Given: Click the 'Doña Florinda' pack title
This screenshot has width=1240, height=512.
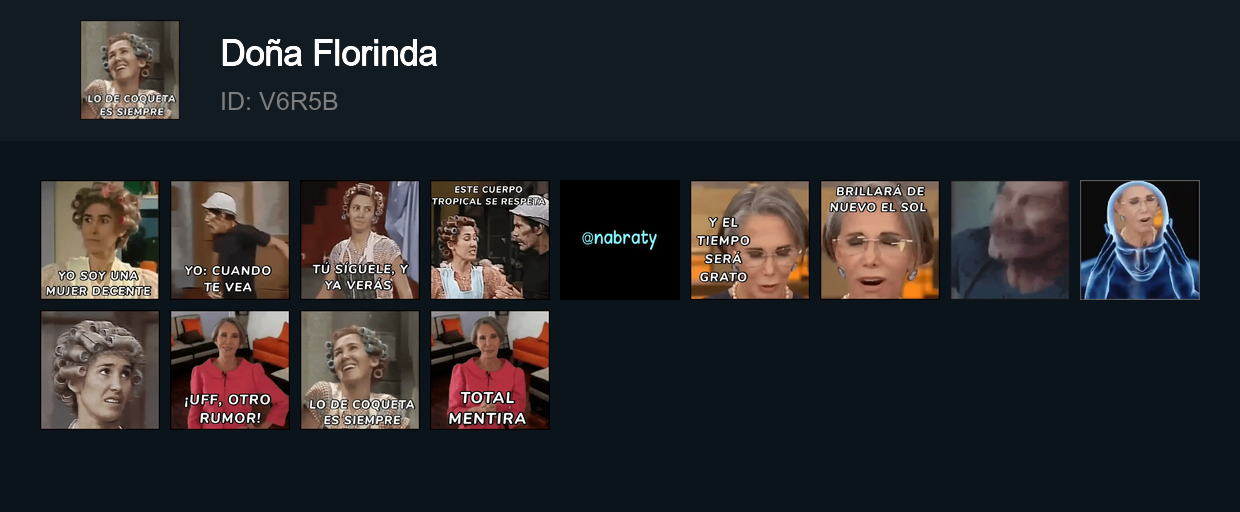Looking at the screenshot, I should click(x=329, y=53).
